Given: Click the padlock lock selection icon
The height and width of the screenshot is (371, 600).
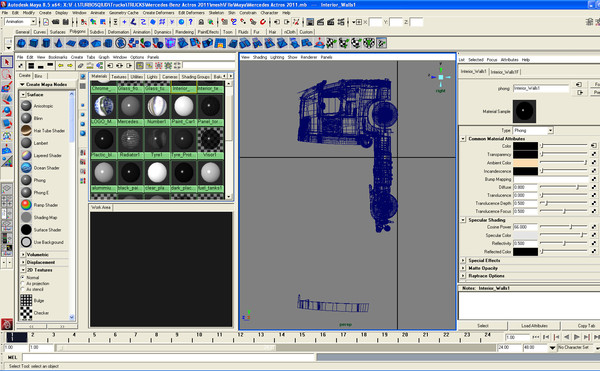Looking at the screenshot, I should pyautogui.click(x=201, y=22).
